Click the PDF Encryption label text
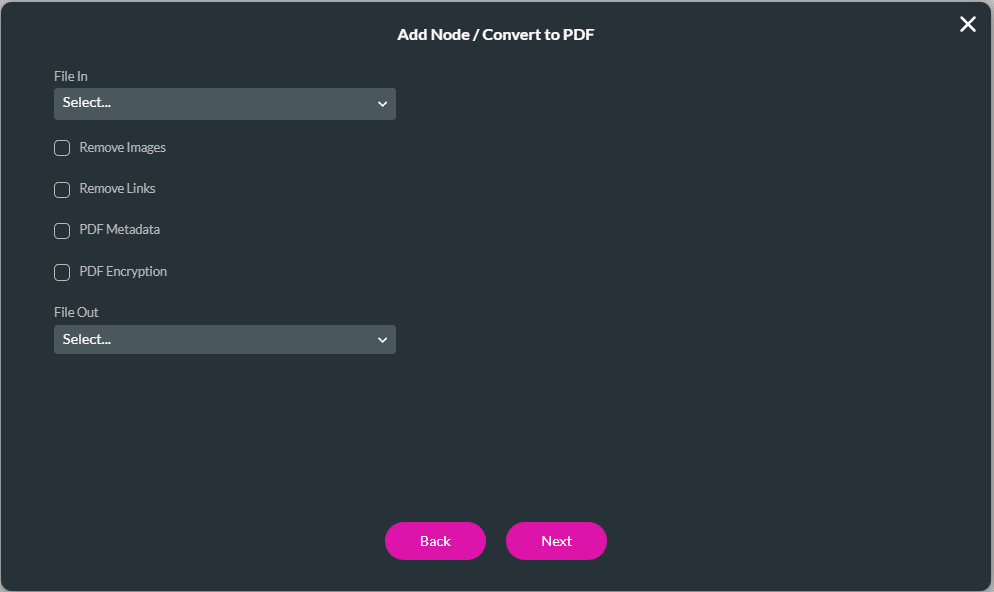The width and height of the screenshot is (994, 592). 123,272
